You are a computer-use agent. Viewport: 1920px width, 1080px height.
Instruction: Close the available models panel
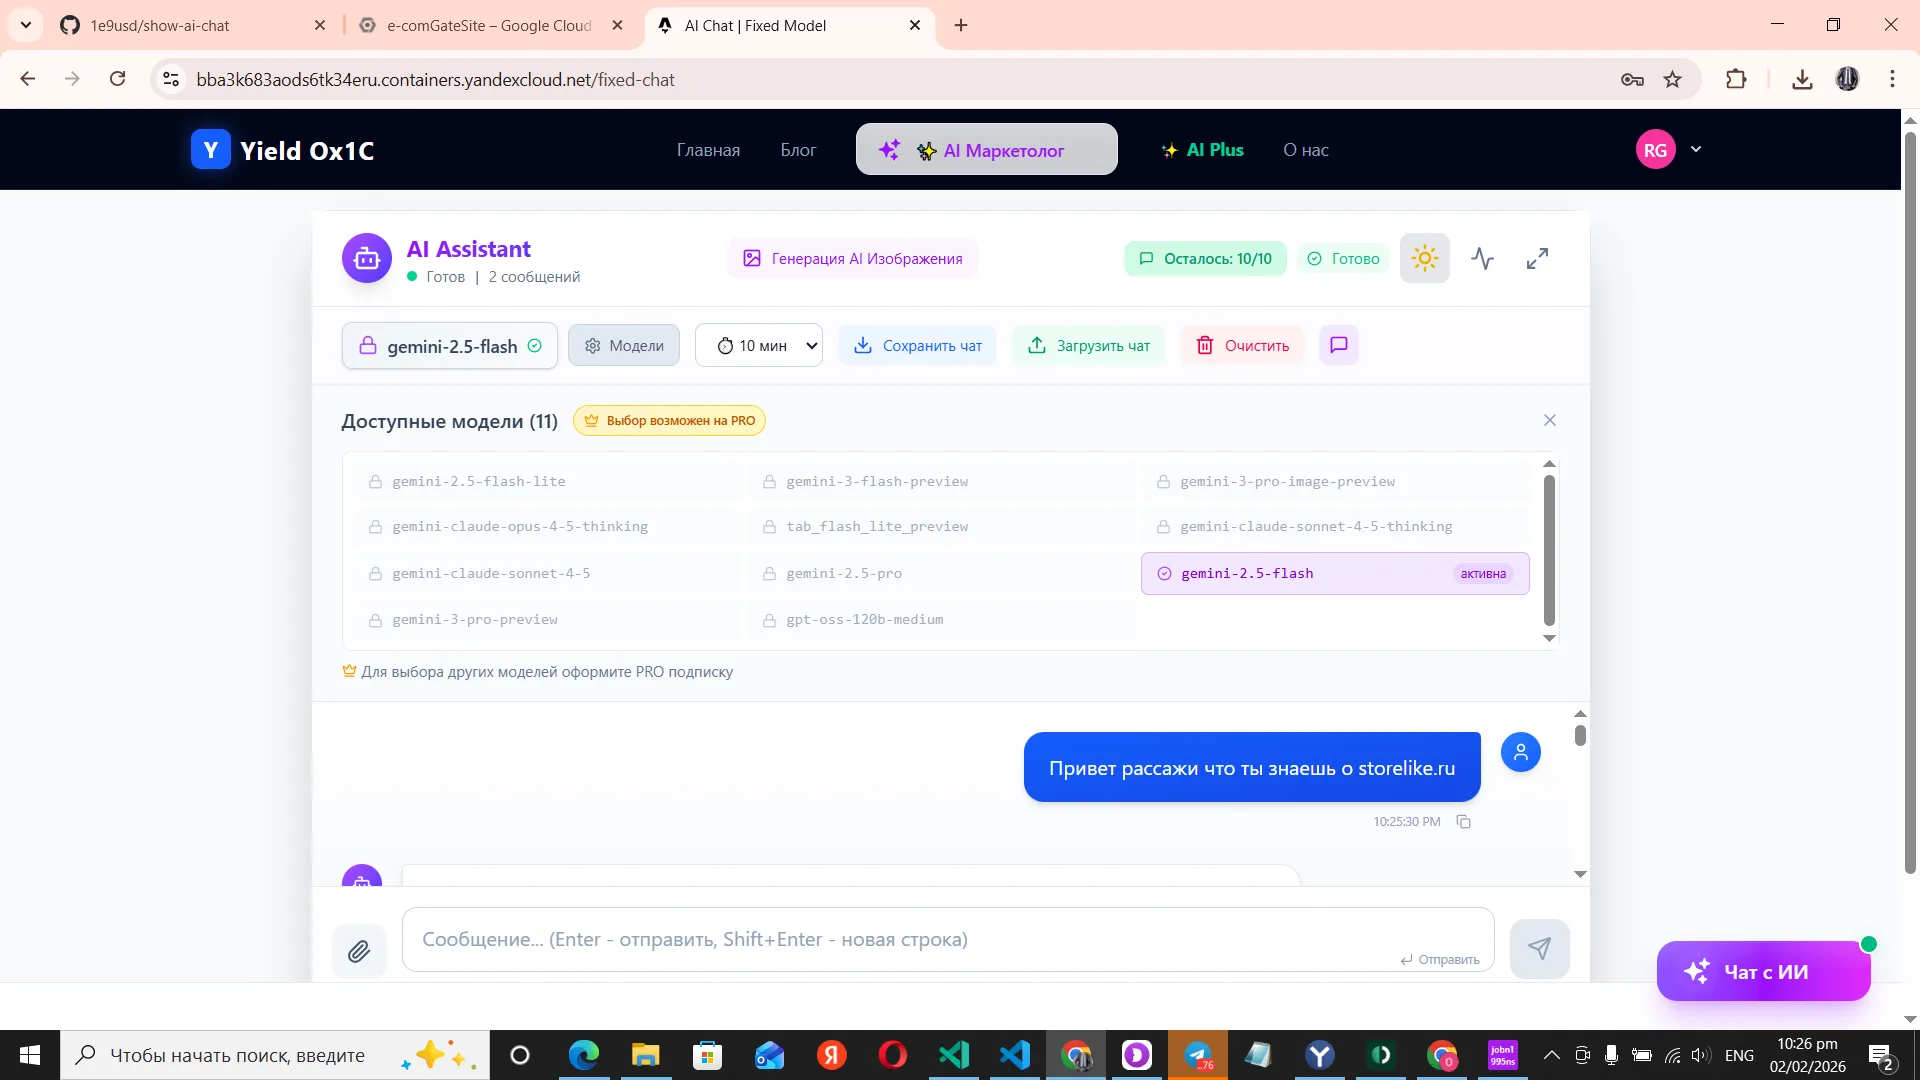(1549, 420)
